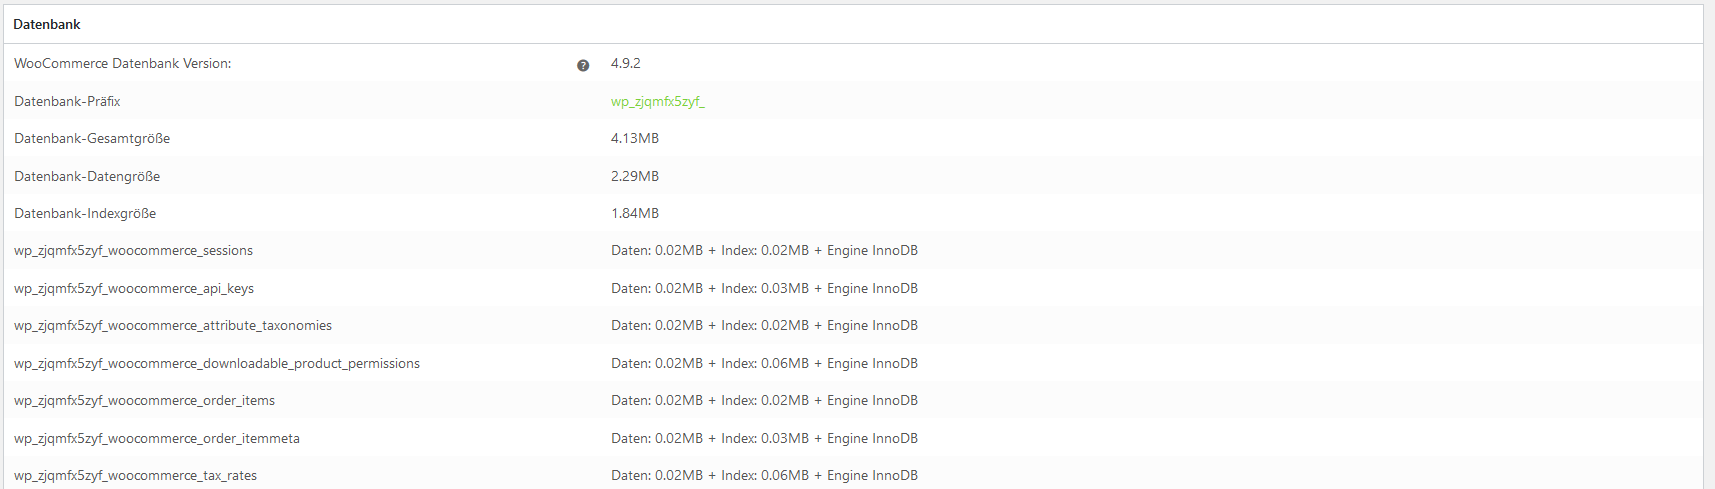The image size is (1715, 489).
Task: Click the Datenbank-Datengröße label
Action: [87, 176]
